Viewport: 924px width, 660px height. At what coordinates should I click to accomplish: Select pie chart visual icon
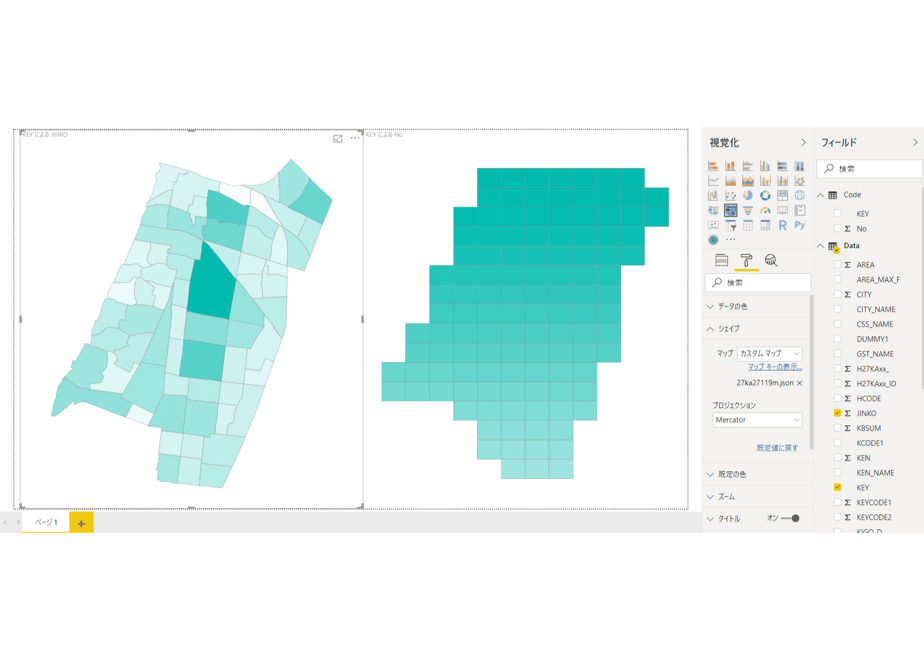tap(748, 196)
